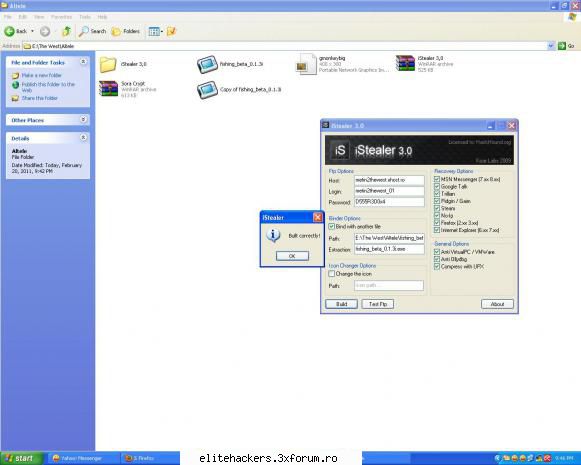
Task: Open the Favorites menu
Action: pos(62,17)
